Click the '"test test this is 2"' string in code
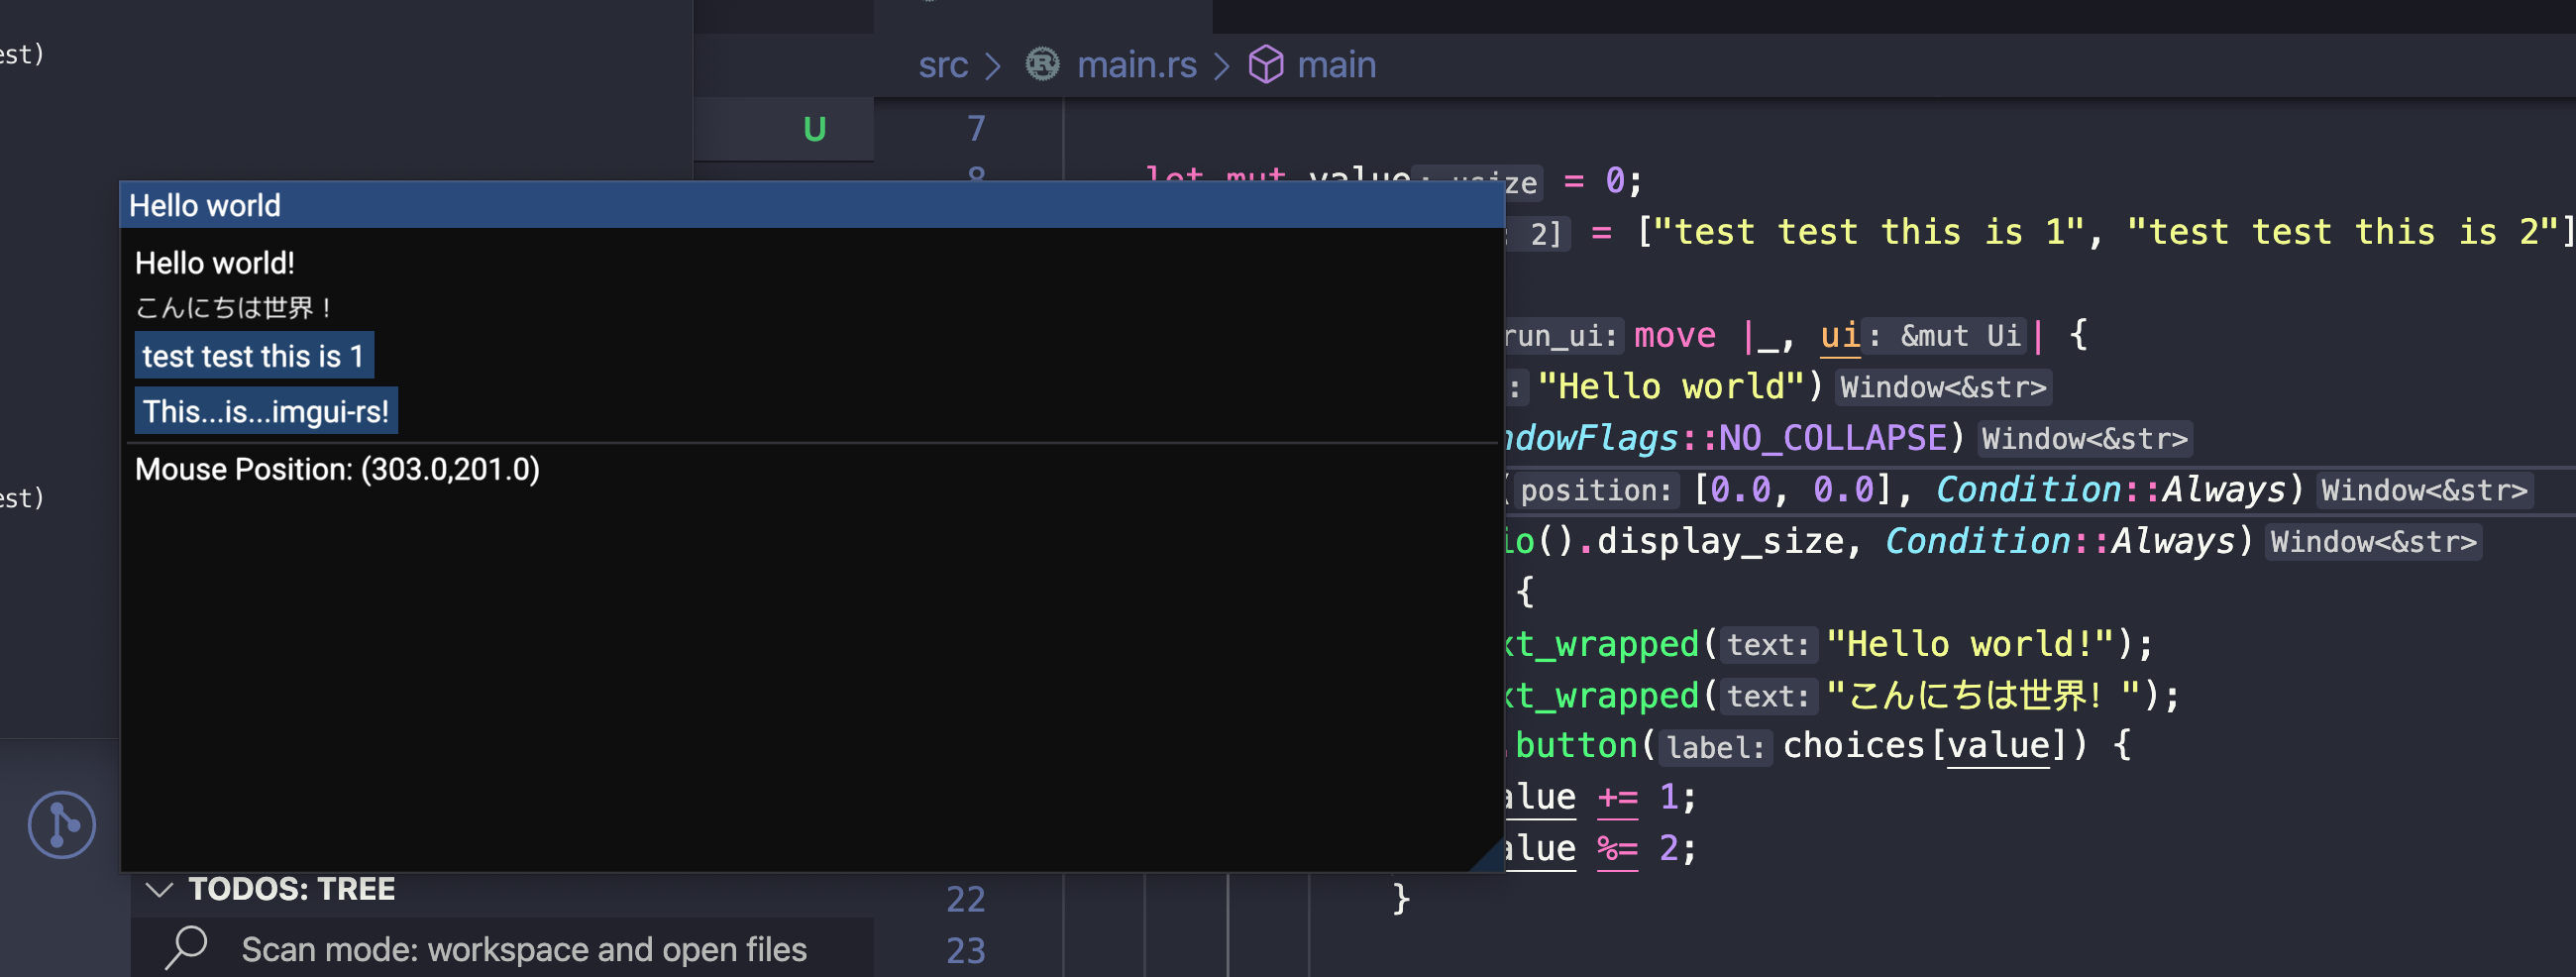 tap(2342, 232)
